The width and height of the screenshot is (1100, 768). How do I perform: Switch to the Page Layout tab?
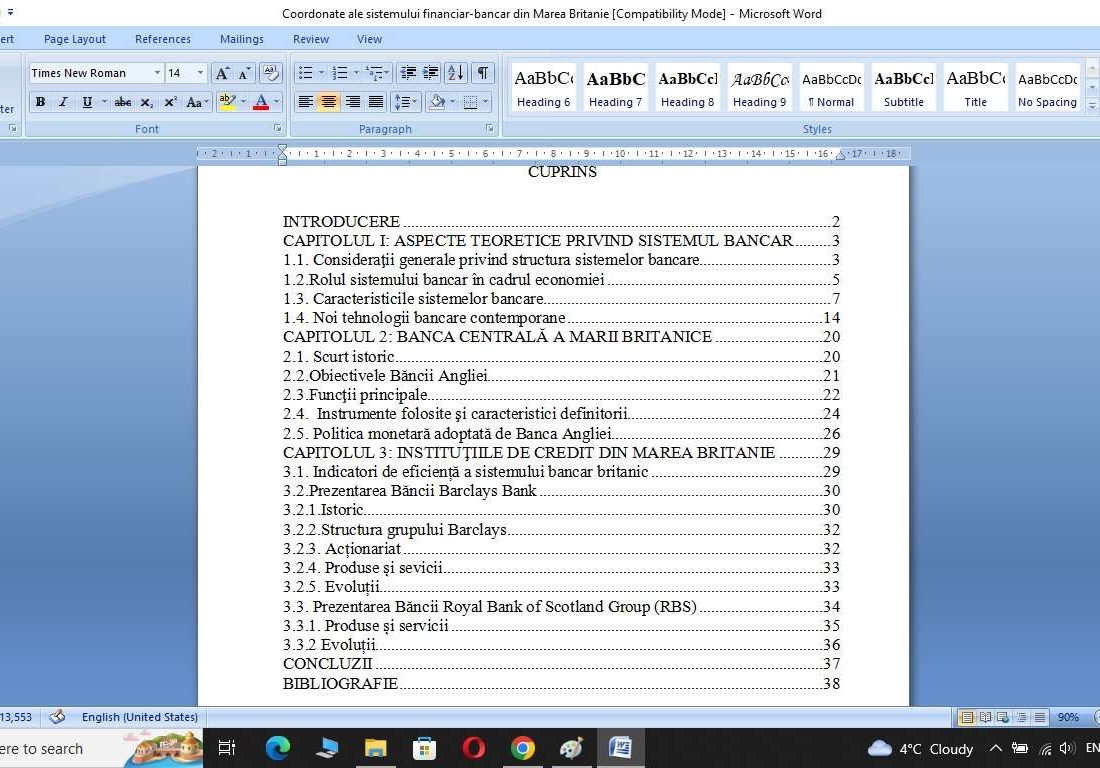tap(75, 39)
